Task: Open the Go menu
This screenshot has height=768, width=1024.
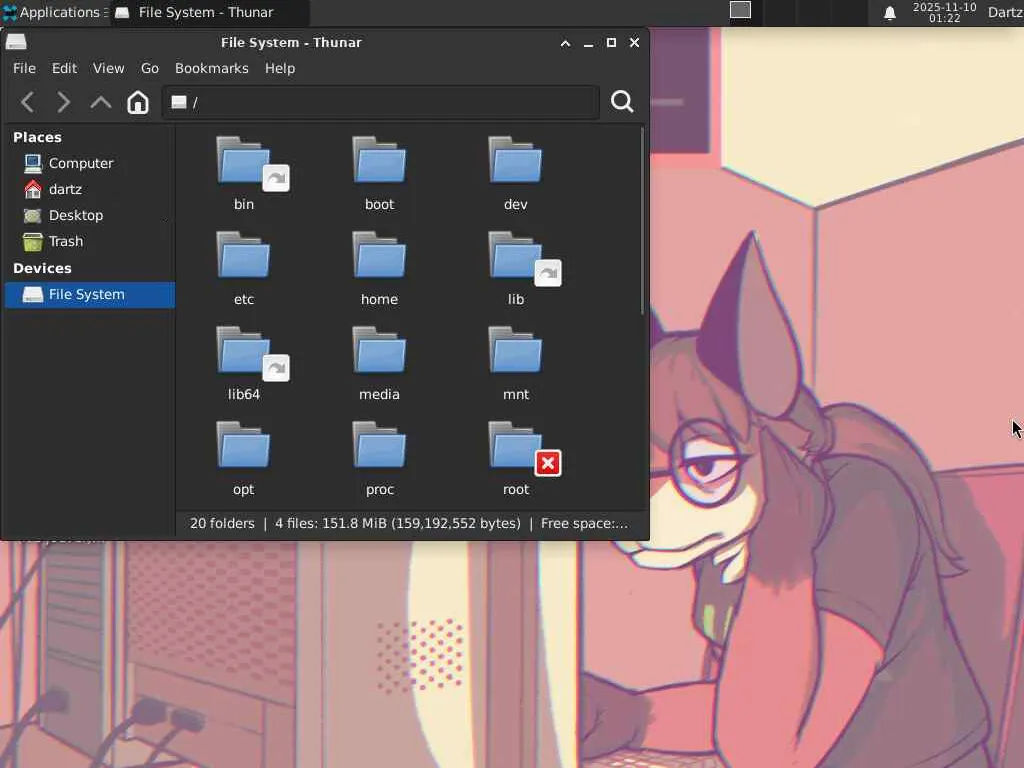Action: [x=150, y=69]
